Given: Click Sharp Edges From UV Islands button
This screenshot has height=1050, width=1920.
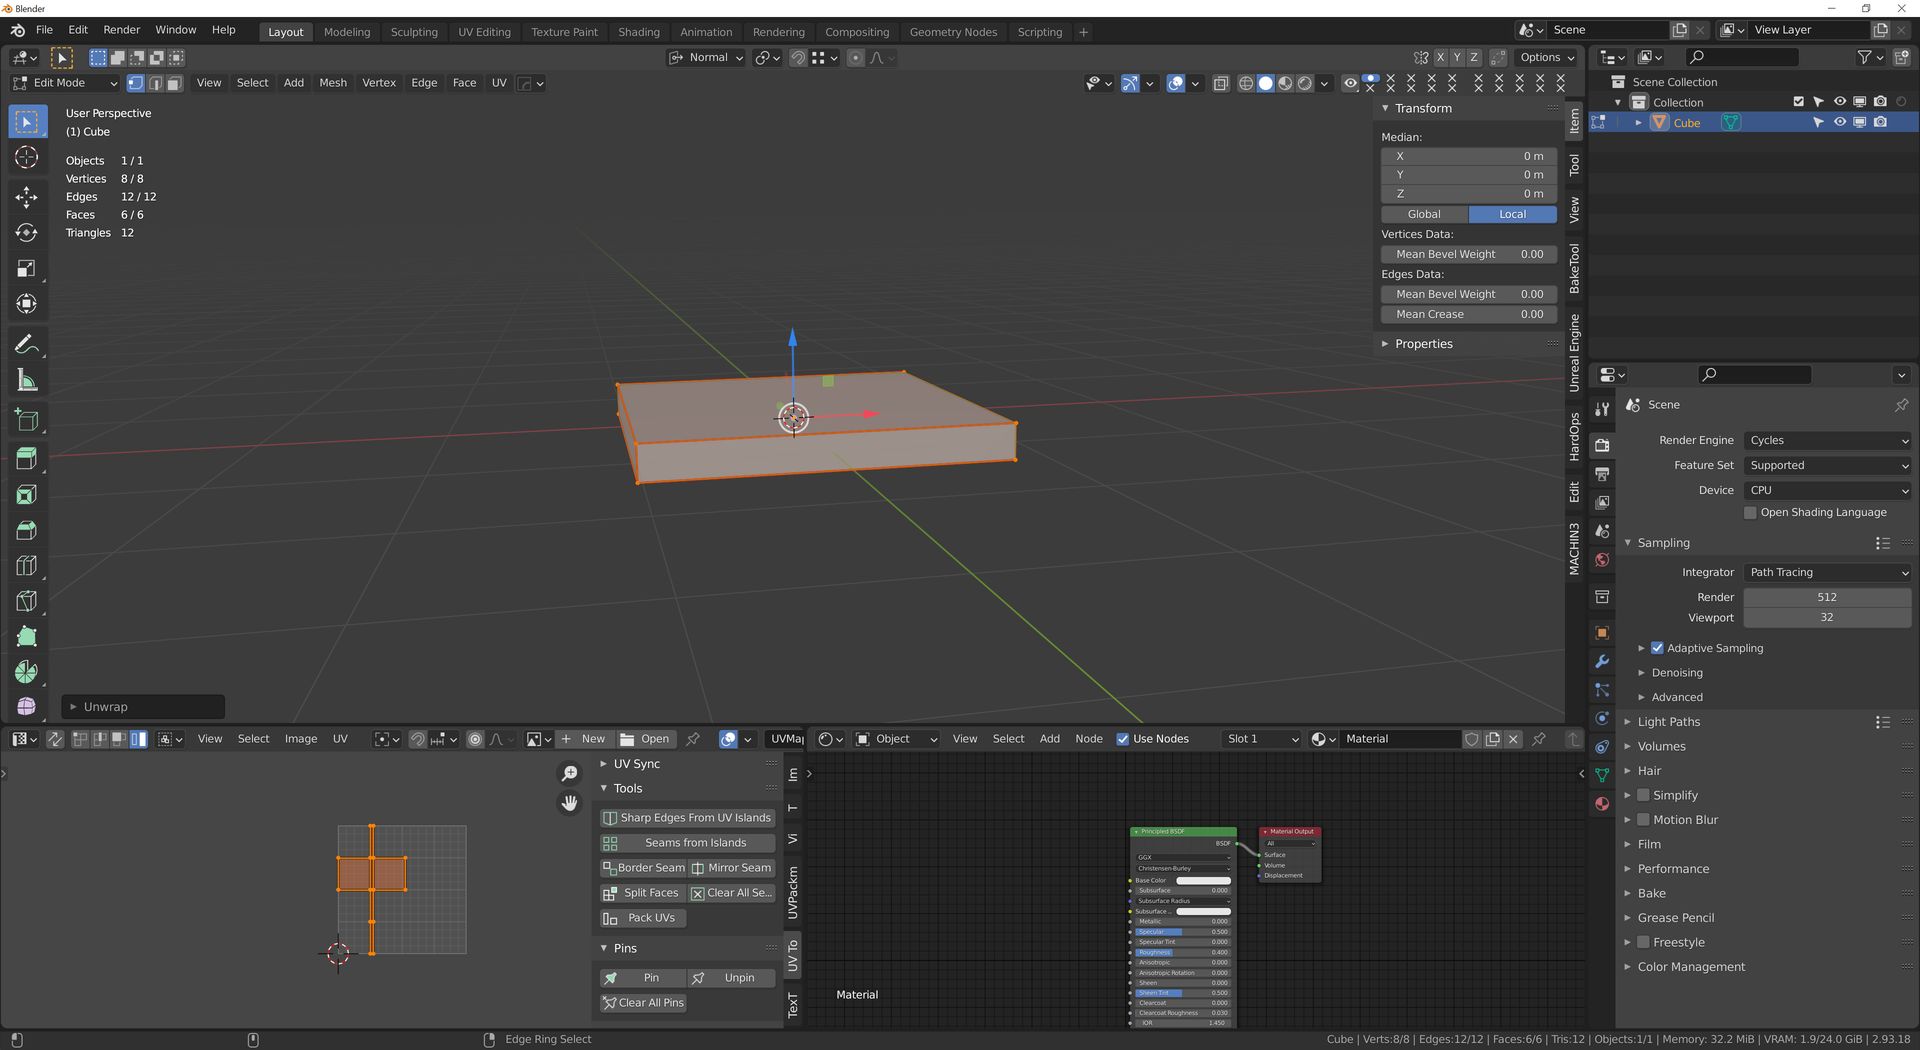Looking at the screenshot, I should (x=687, y=818).
